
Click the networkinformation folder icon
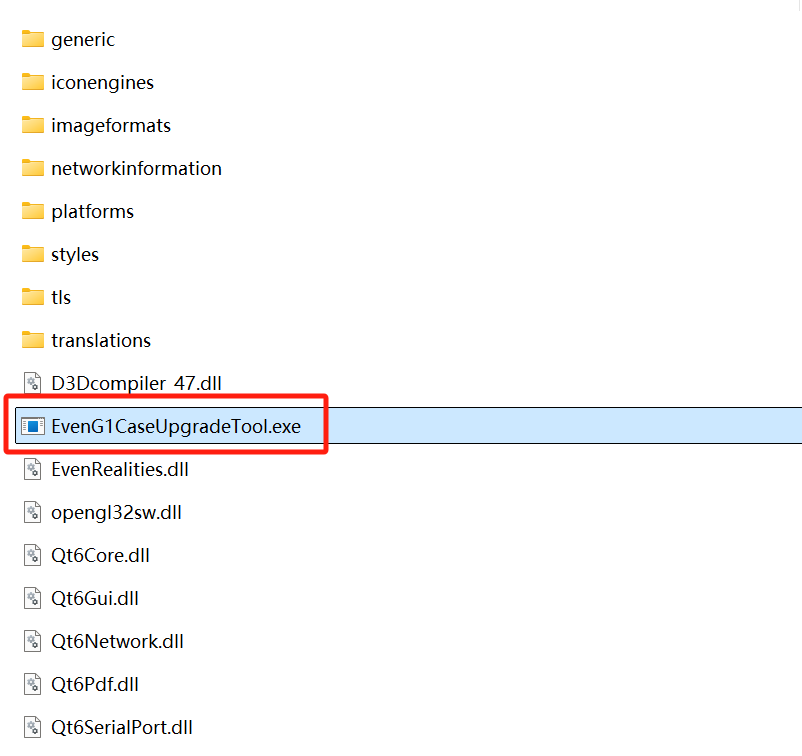[x=33, y=168]
